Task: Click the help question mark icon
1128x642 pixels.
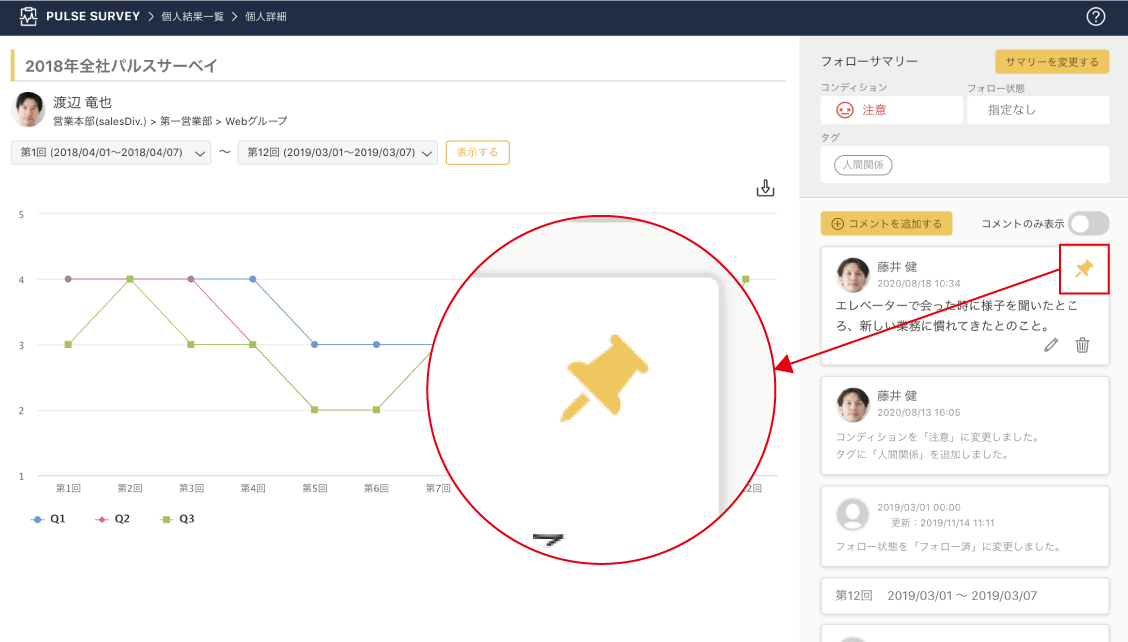Action: (1095, 17)
